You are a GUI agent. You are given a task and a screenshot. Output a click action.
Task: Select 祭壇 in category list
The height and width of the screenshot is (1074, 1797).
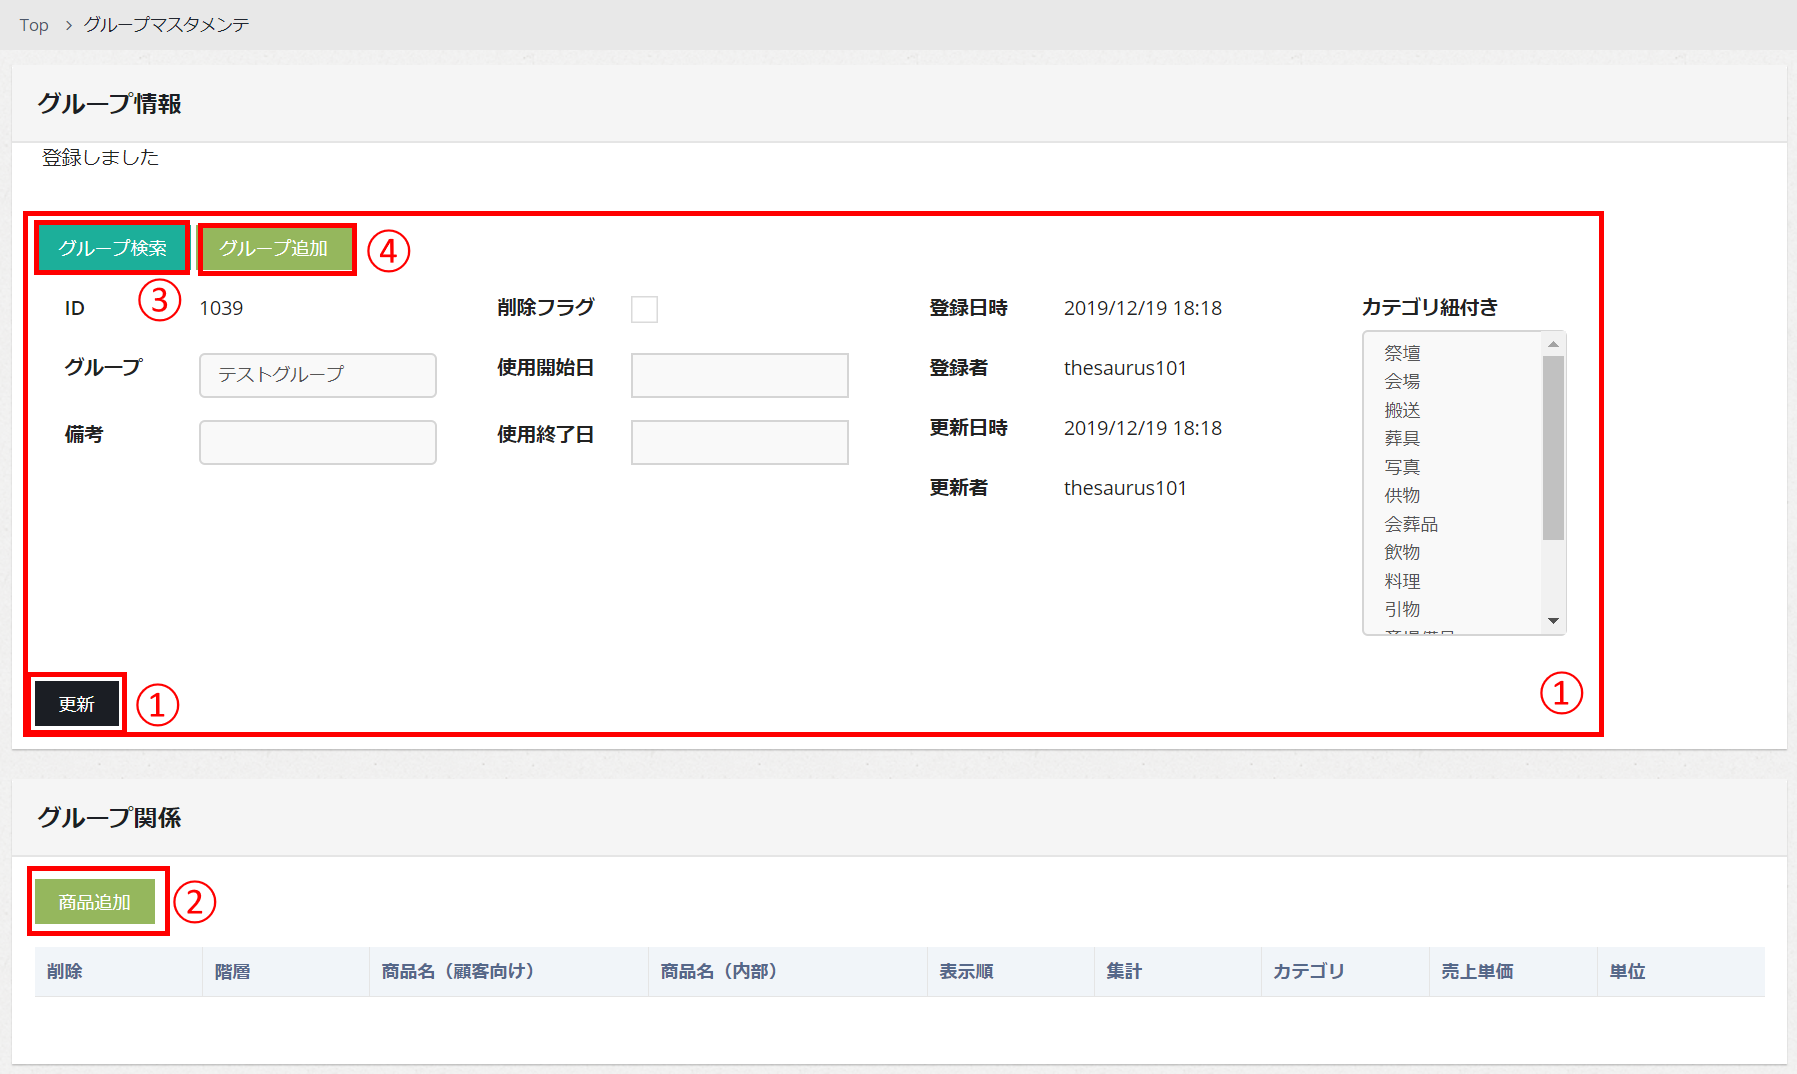click(1402, 353)
